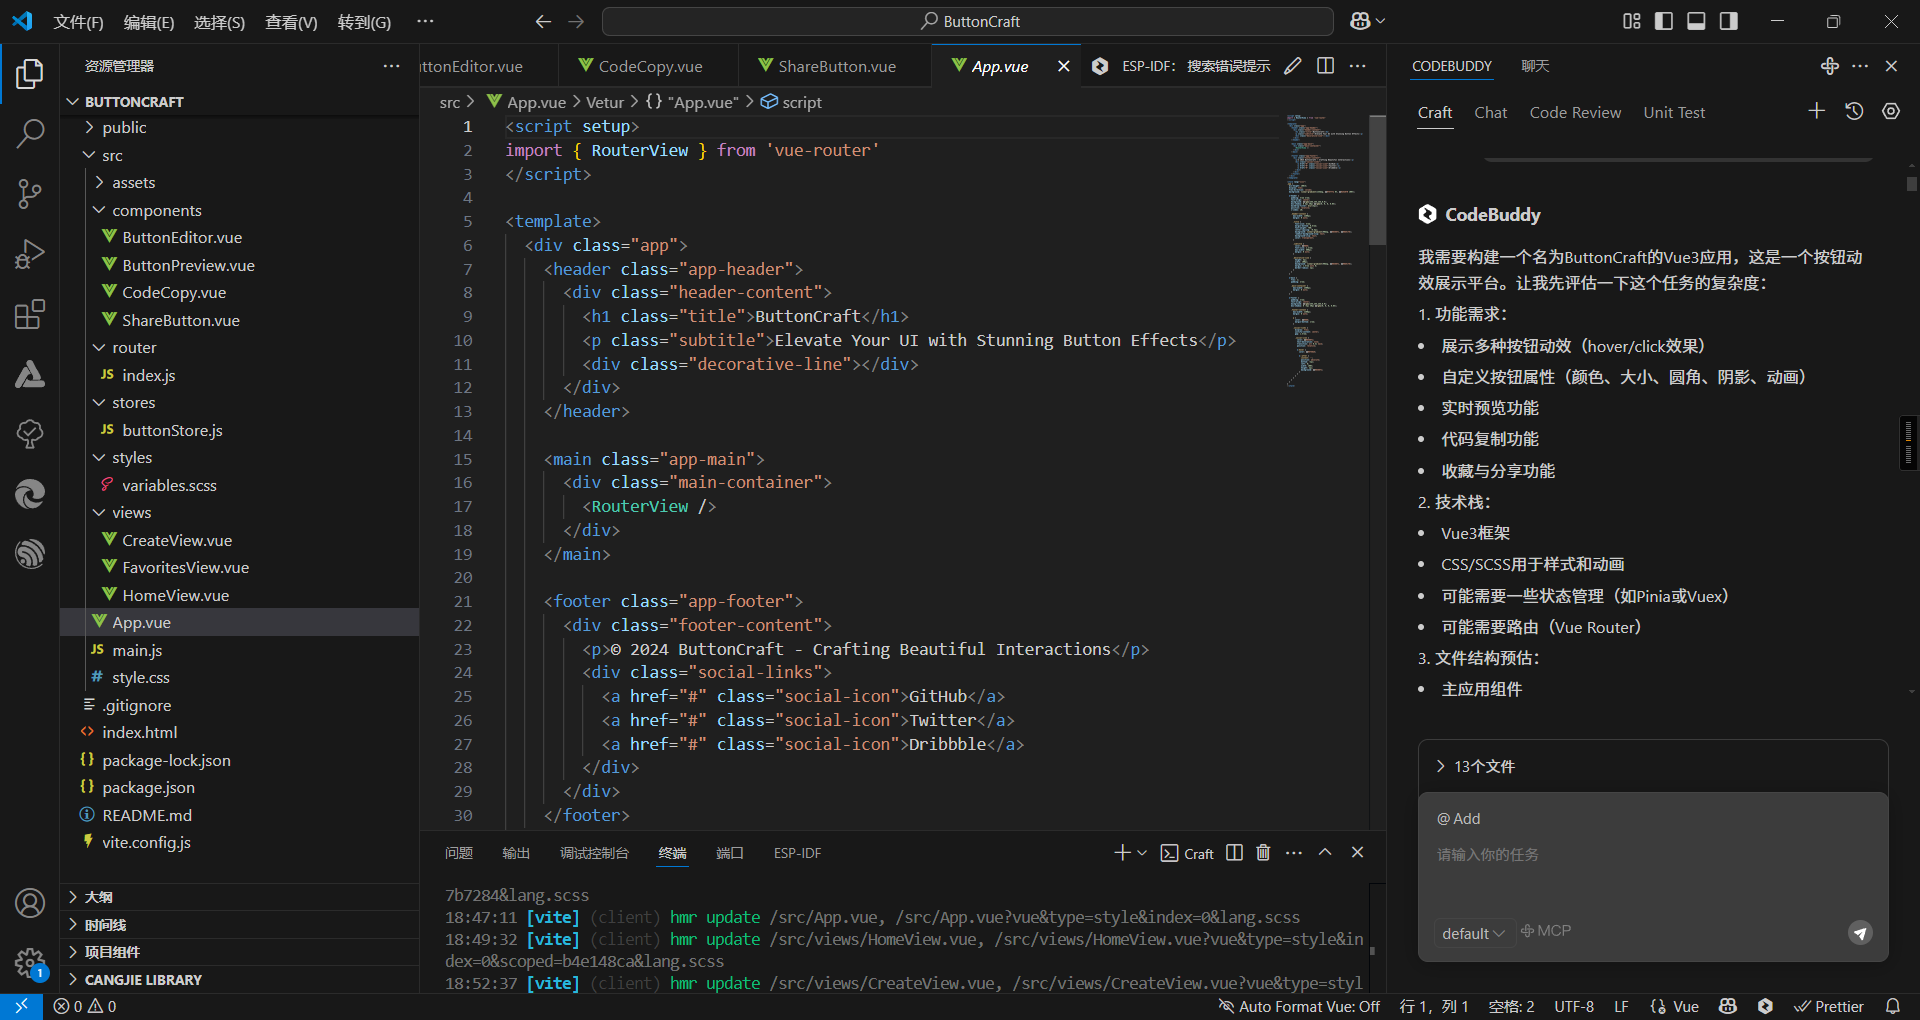This screenshot has height=1020, width=1920.
Task: Open the Accounts menu icon
Action: coord(30,903)
